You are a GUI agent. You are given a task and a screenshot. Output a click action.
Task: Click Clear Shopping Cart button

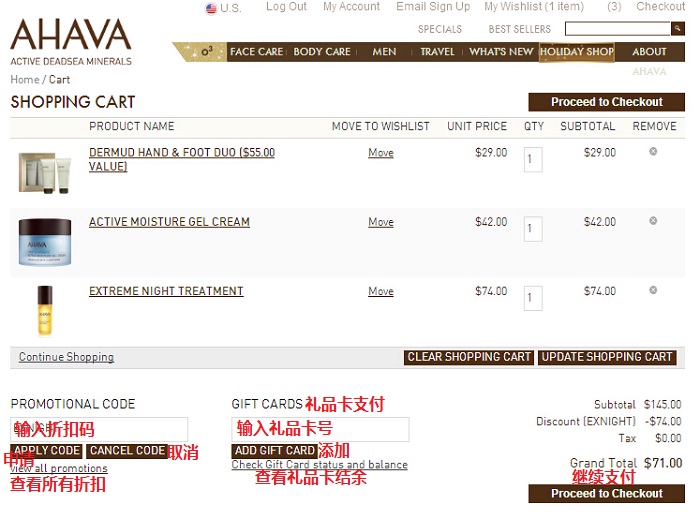[x=469, y=357]
